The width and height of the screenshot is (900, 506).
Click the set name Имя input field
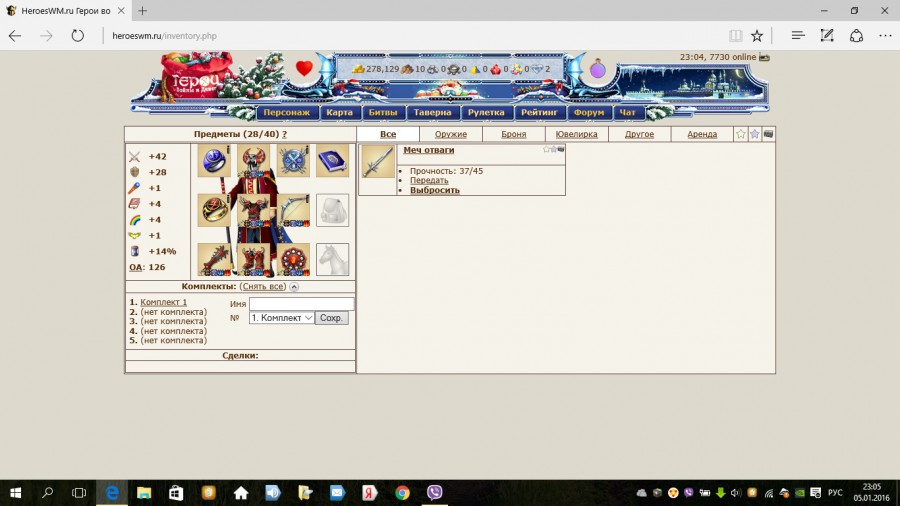tap(301, 304)
